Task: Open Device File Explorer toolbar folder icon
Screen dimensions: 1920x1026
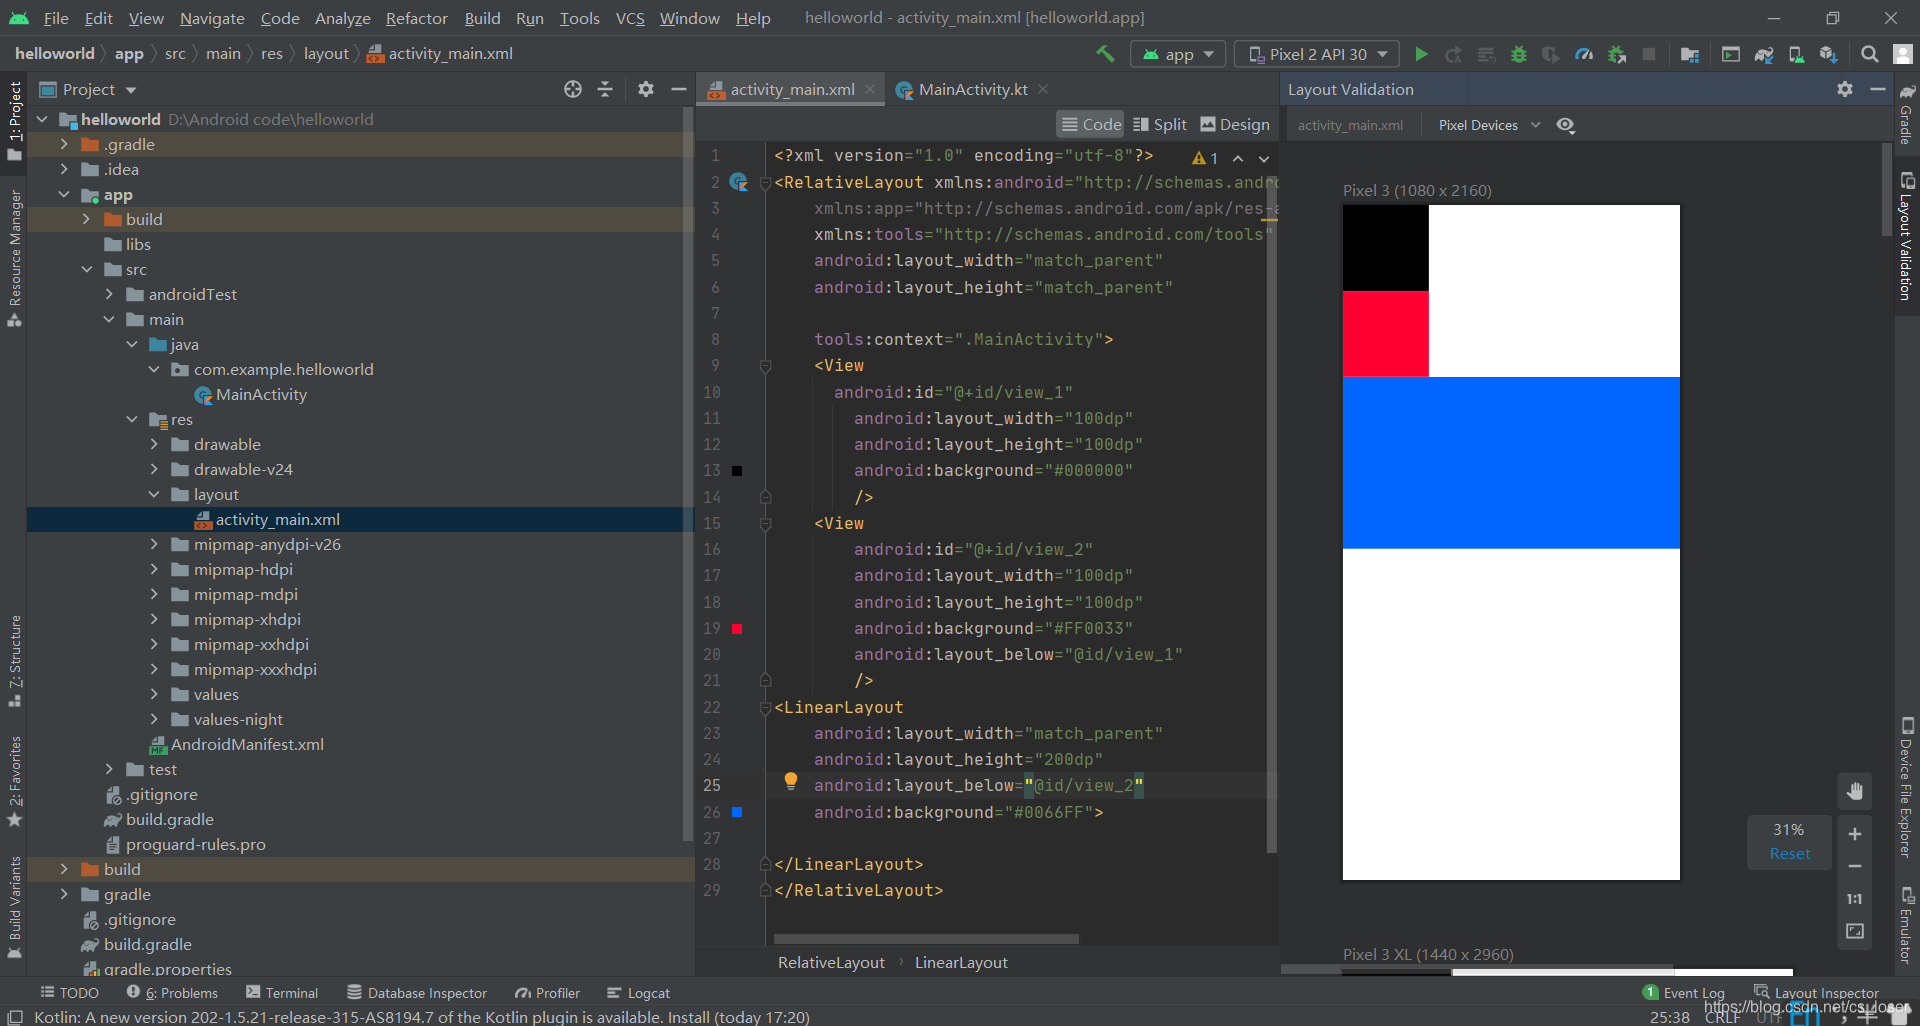Action: pyautogui.click(x=1690, y=54)
